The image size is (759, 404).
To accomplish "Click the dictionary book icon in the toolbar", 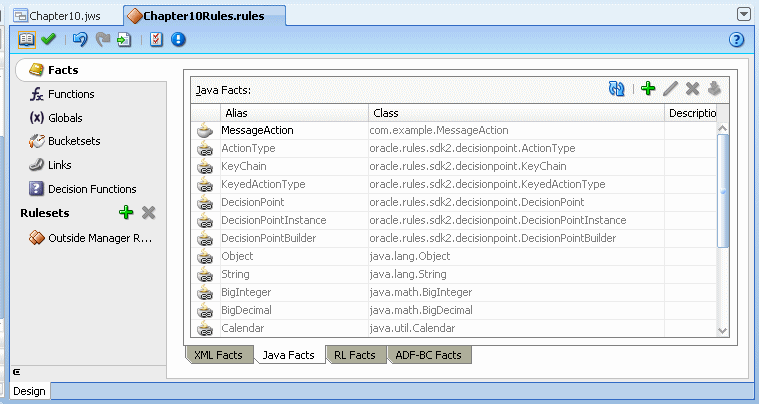I will click(27, 40).
